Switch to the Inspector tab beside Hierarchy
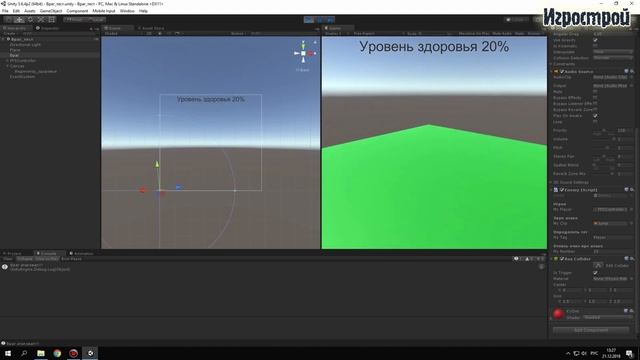 [48, 28]
